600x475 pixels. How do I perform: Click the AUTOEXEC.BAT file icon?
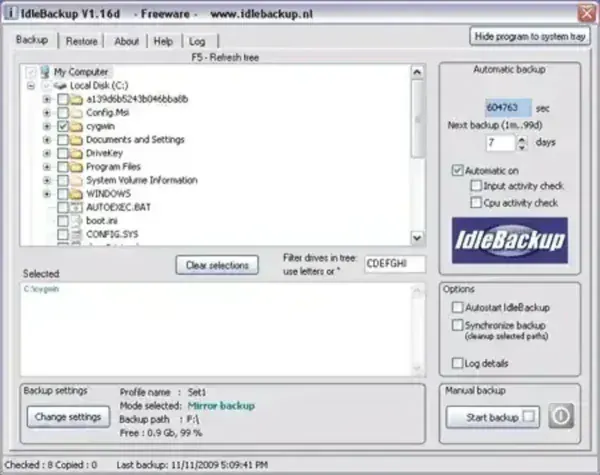tap(77, 207)
